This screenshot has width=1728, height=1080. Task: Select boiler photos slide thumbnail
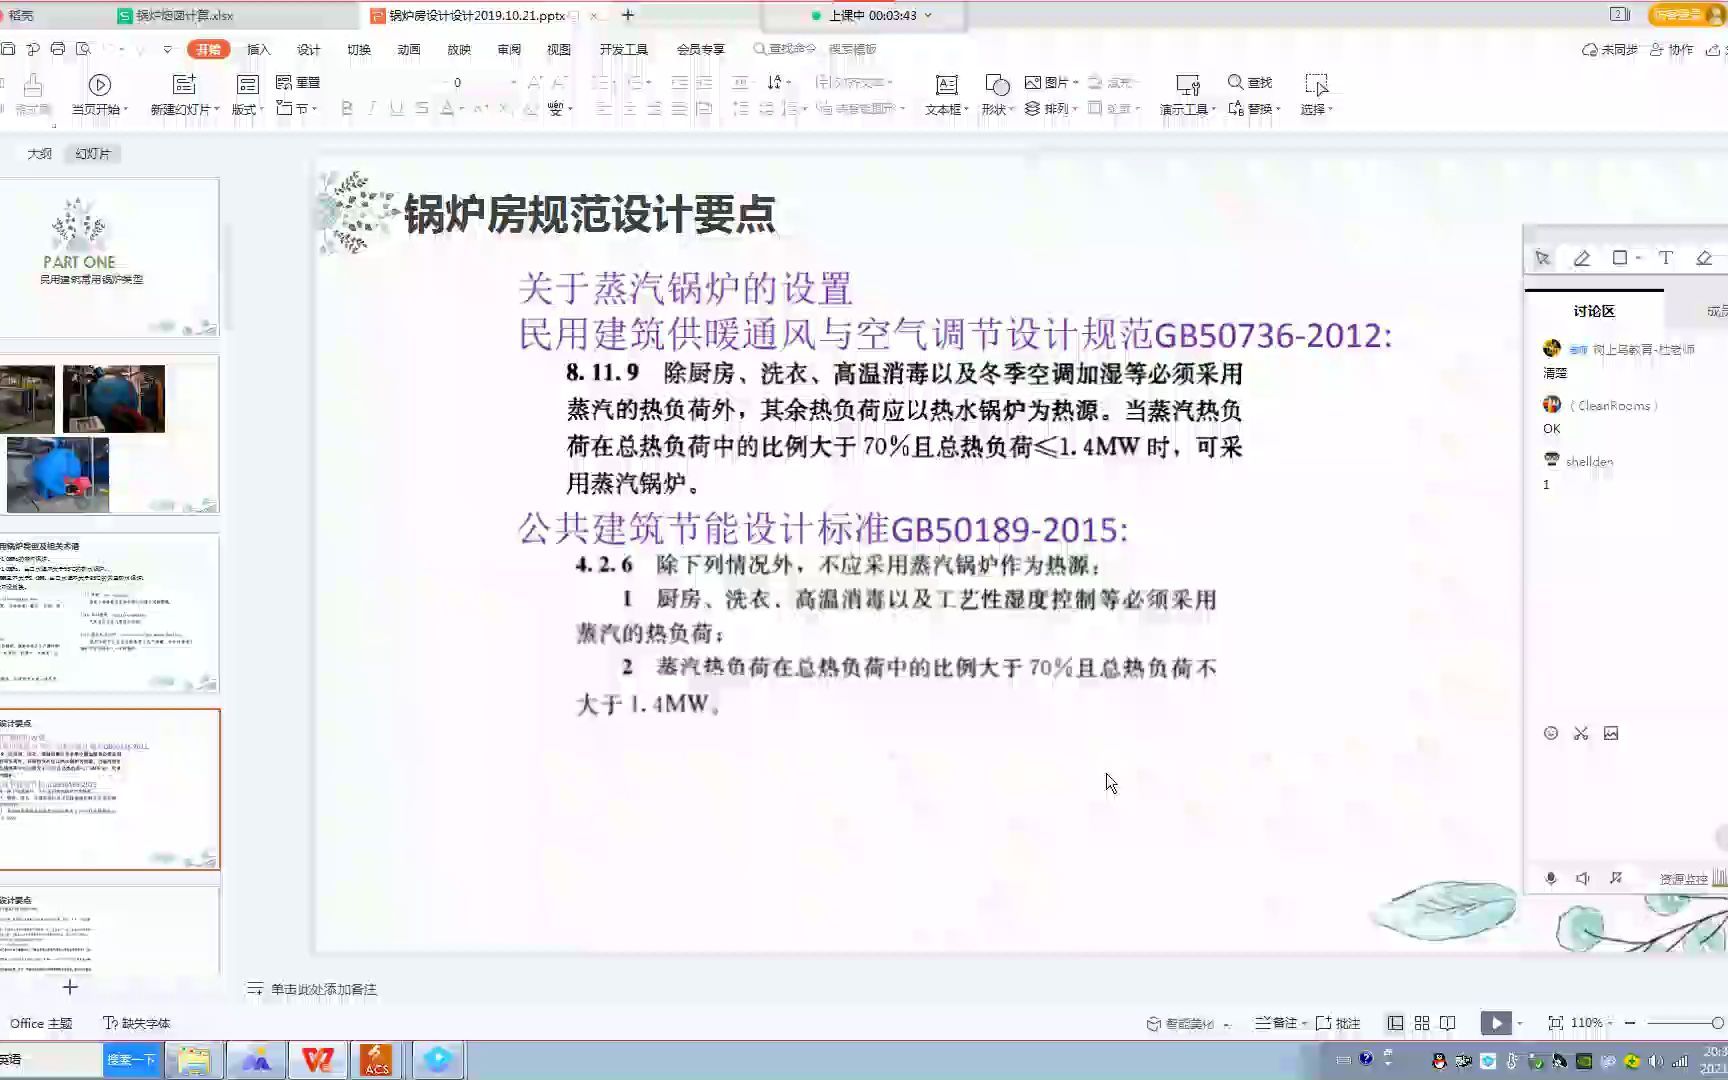pos(109,435)
